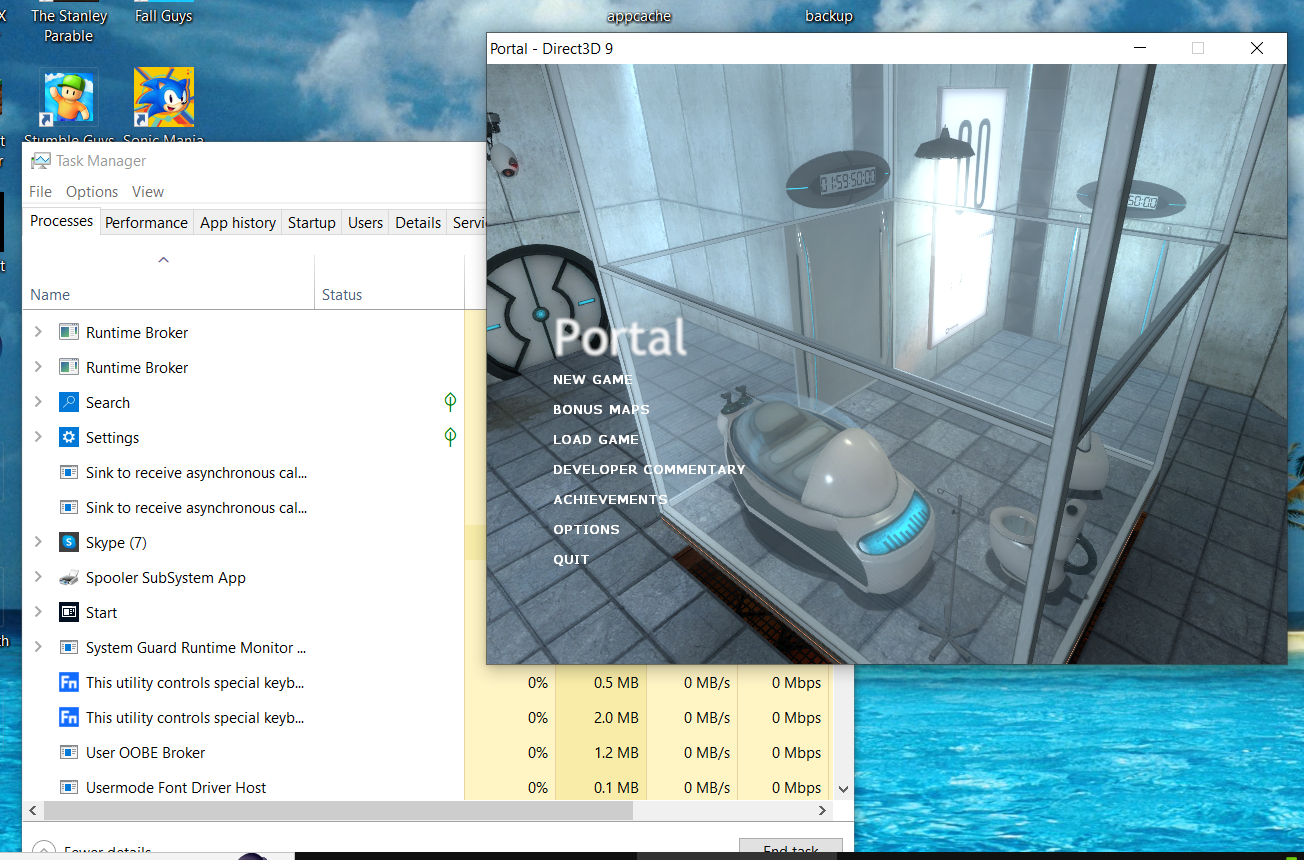The height and width of the screenshot is (860, 1304).
Task: View ACHIEVEMENTS in Portal menu
Action: click(x=610, y=500)
